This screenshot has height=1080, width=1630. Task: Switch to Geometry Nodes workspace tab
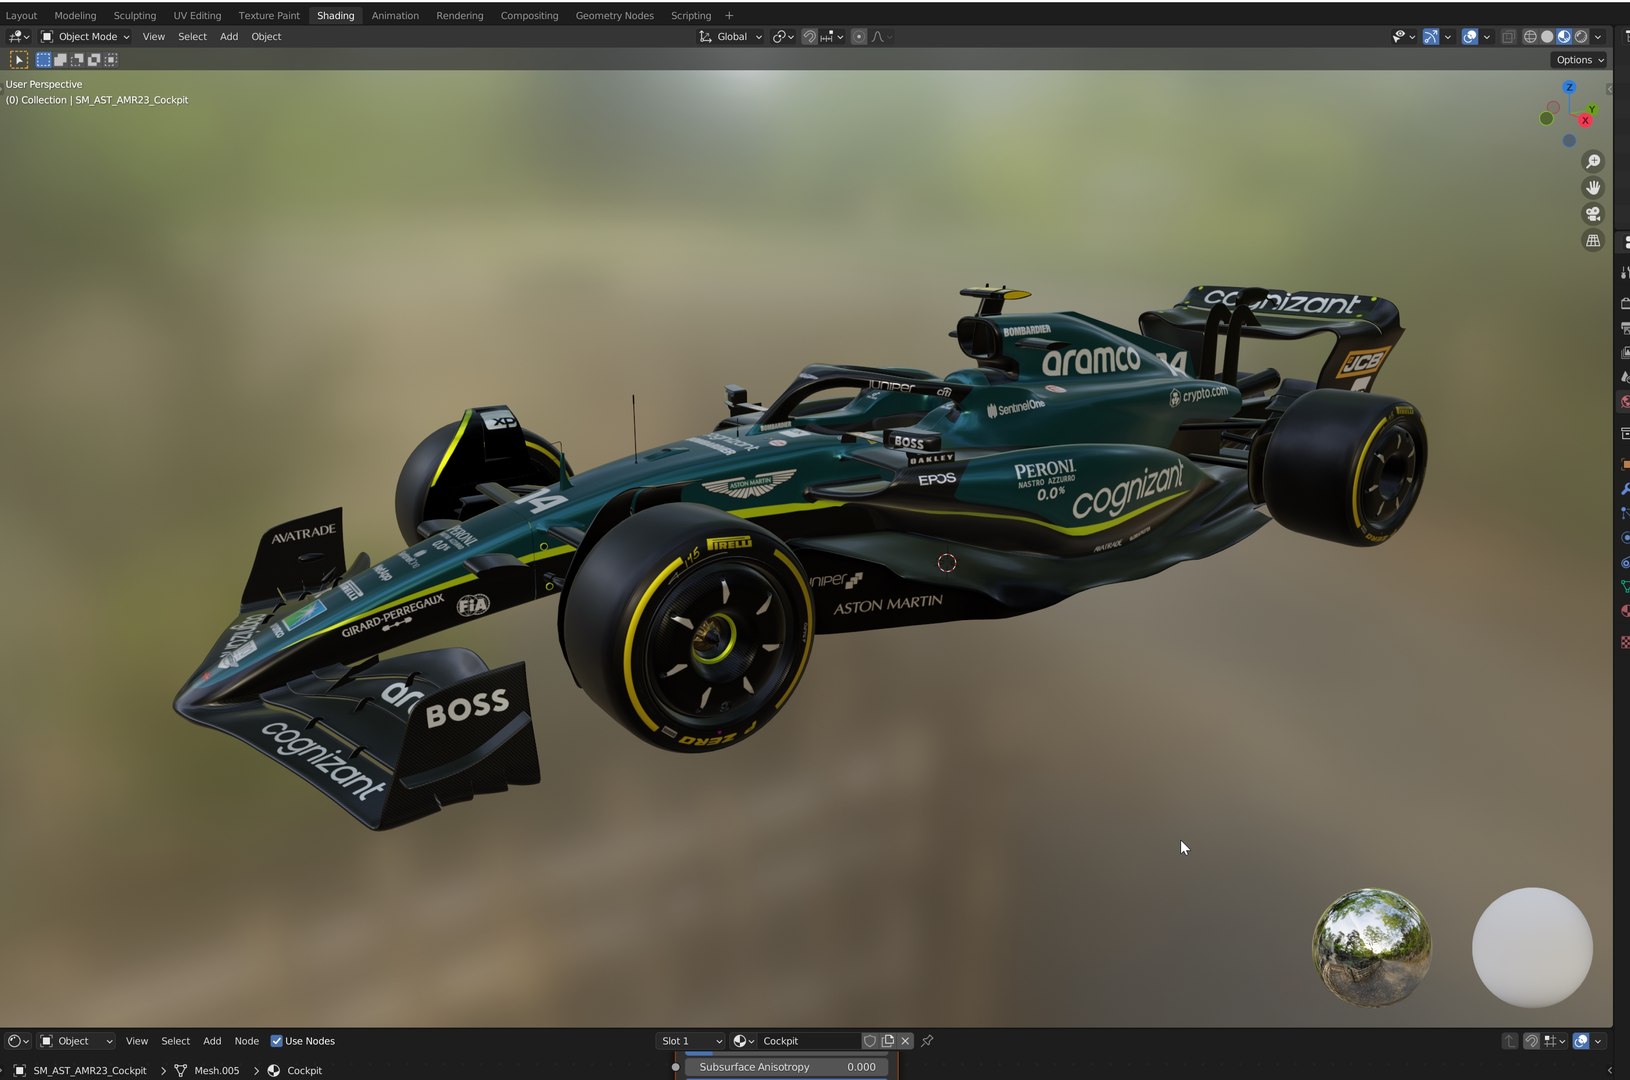coord(614,15)
